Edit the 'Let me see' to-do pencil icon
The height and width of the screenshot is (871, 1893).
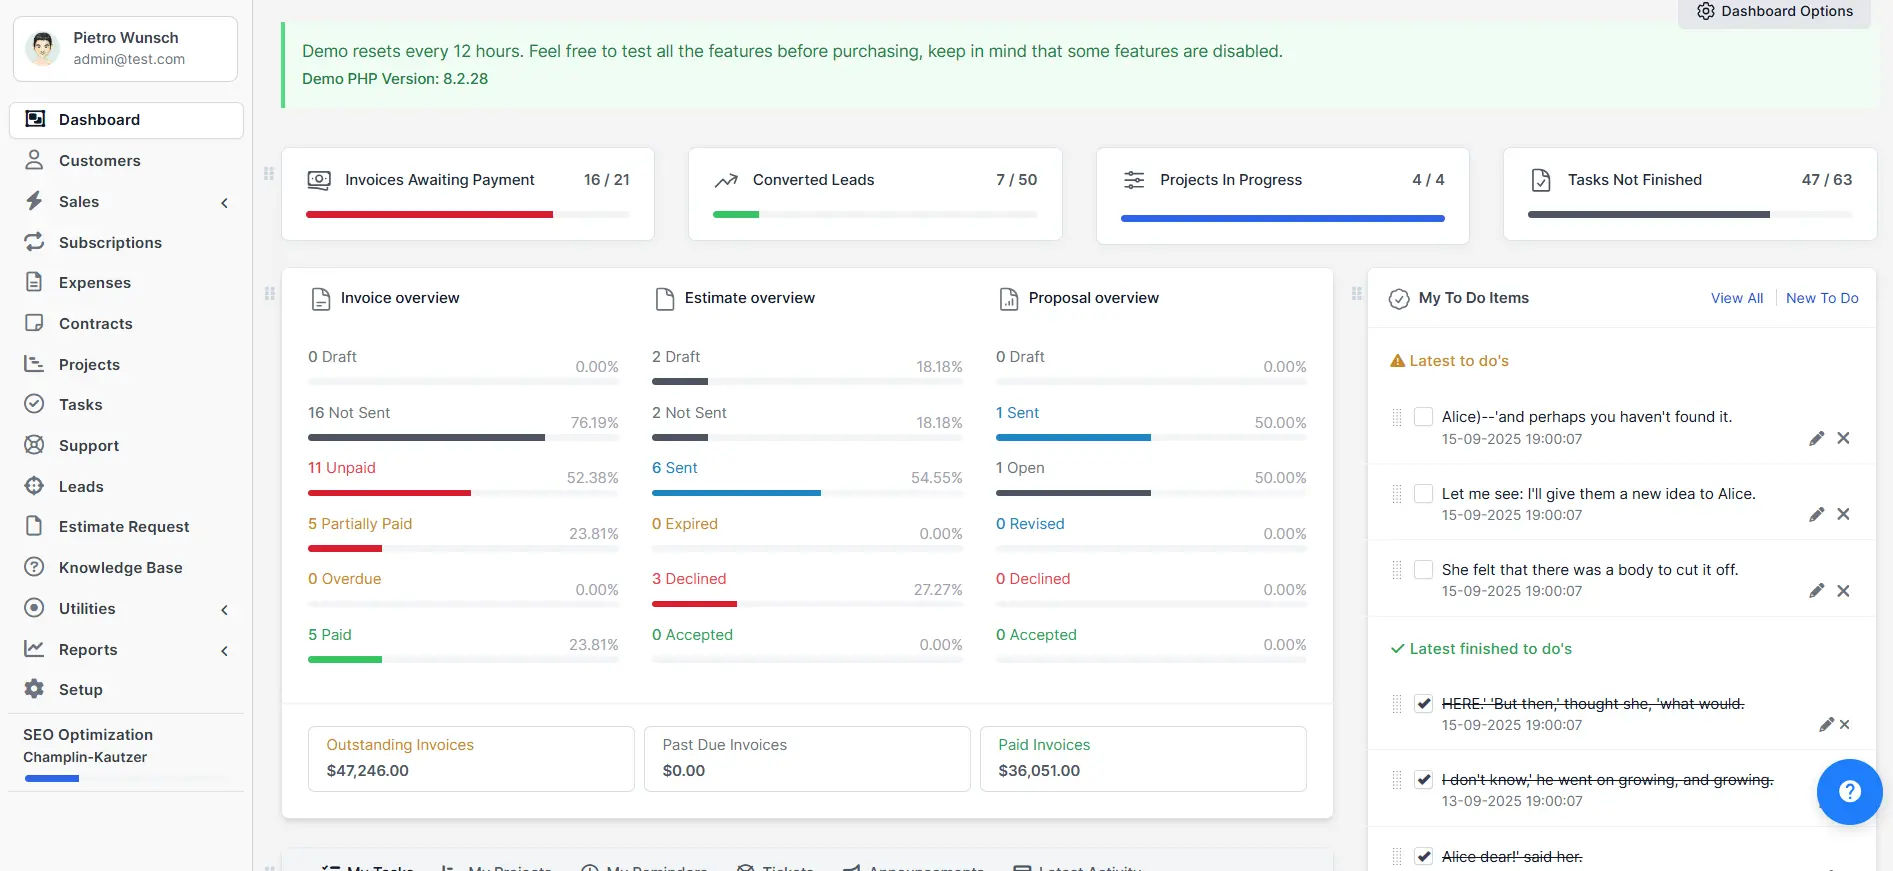1816,514
